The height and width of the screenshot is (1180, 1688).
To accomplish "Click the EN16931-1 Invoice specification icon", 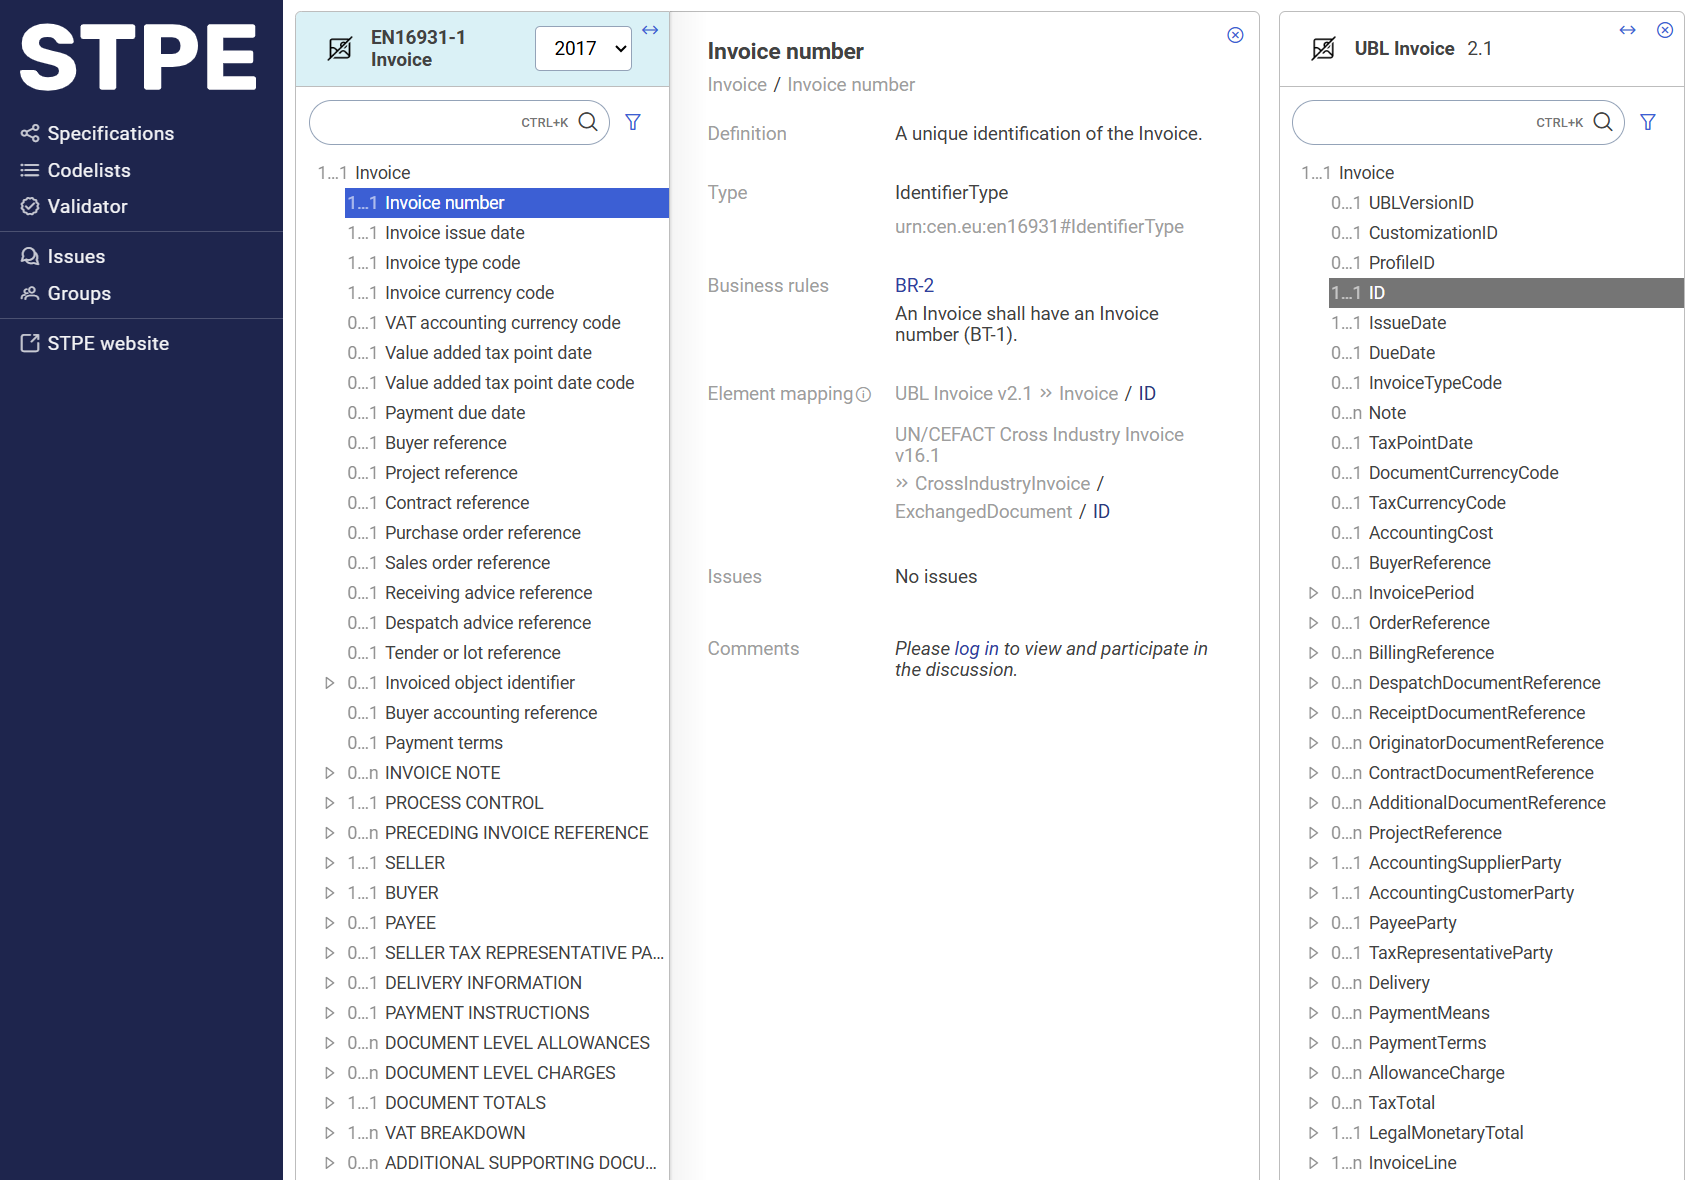I will coord(340,48).
